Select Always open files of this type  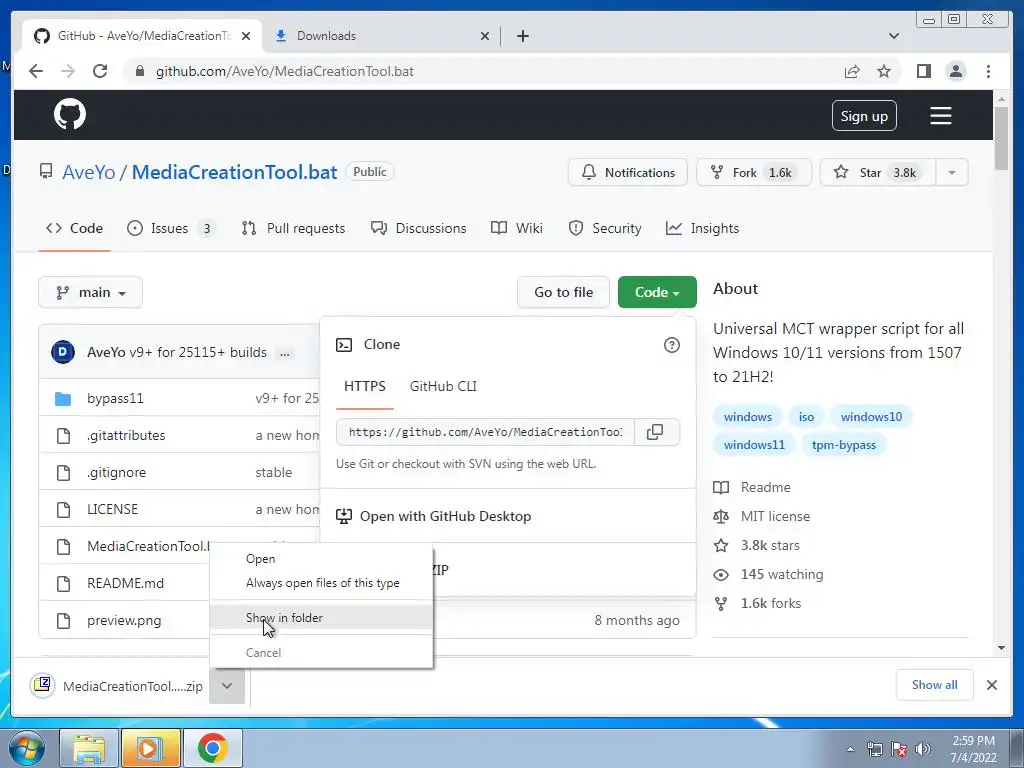click(x=323, y=583)
